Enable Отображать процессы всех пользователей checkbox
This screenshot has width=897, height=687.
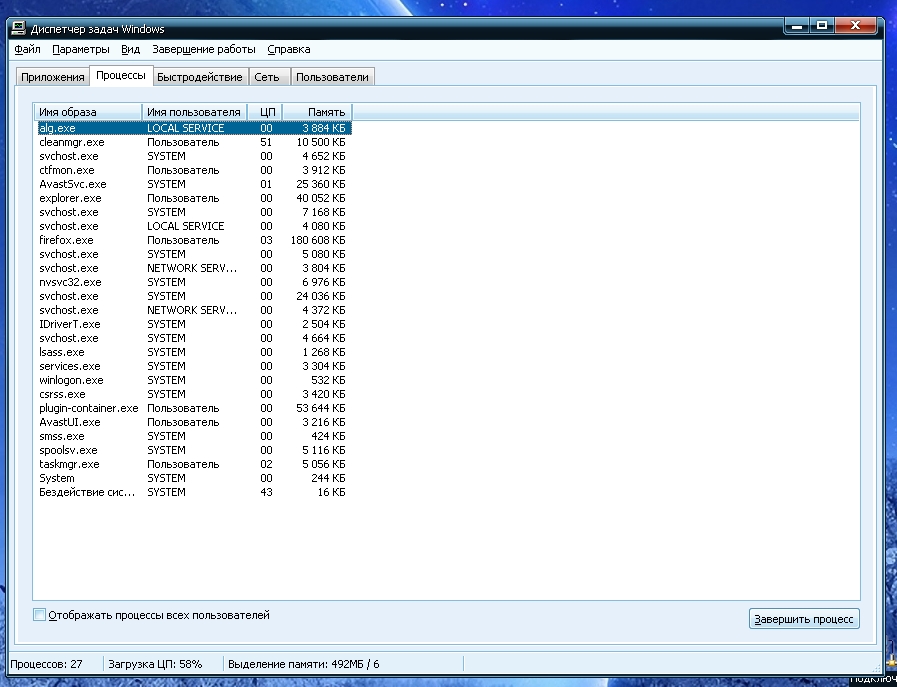[x=39, y=615]
